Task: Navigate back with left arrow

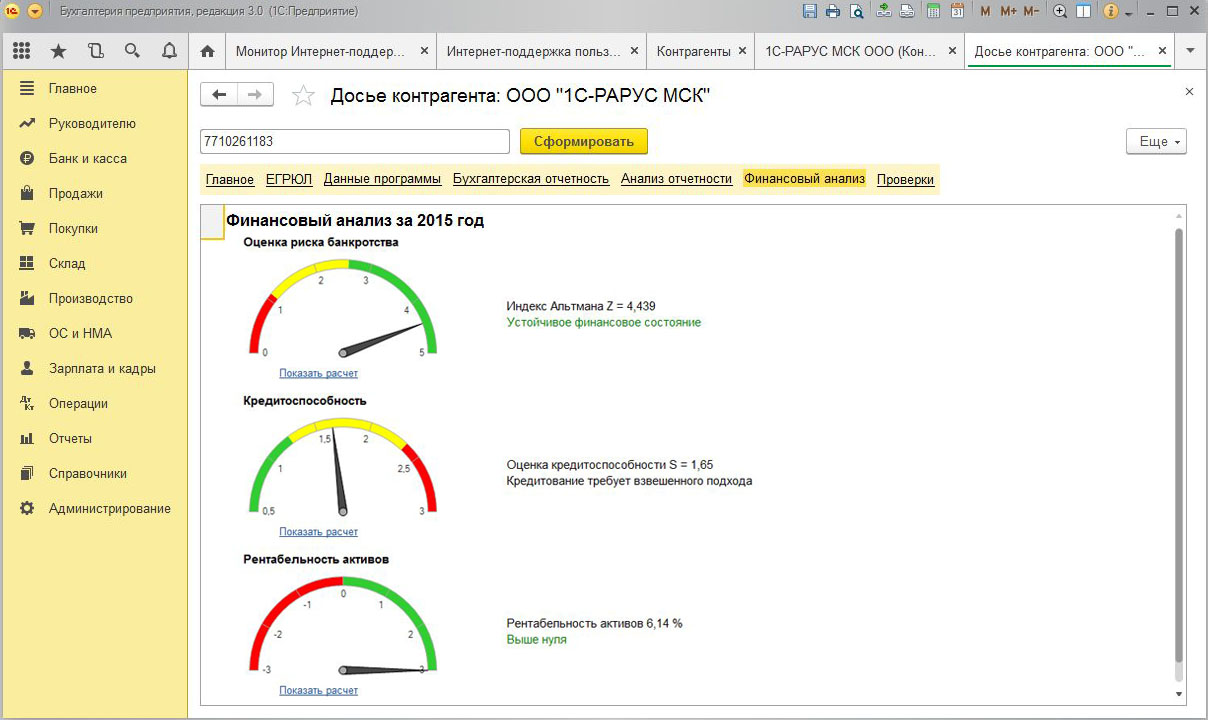Action: click(x=219, y=95)
